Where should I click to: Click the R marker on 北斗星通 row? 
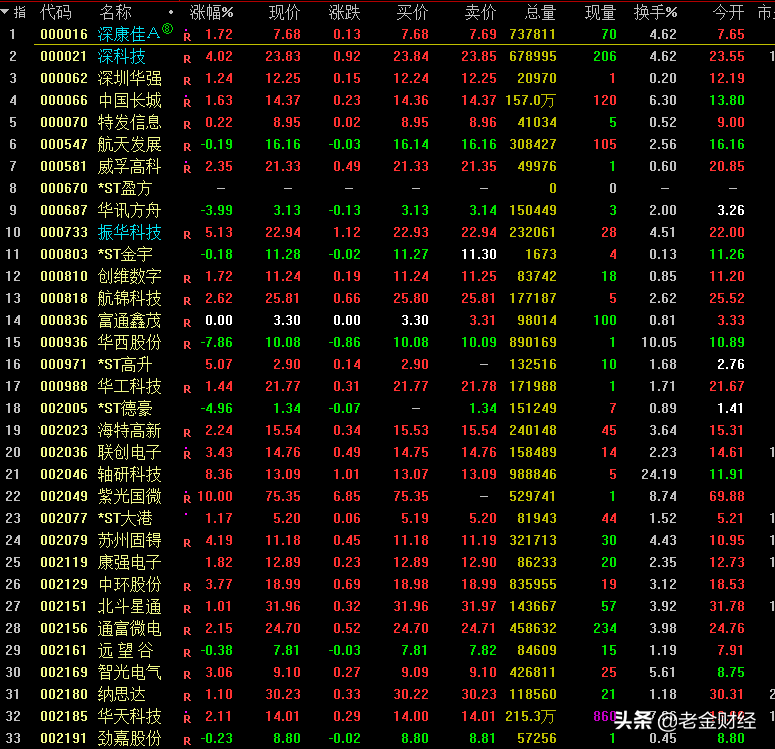pyautogui.click(x=187, y=609)
